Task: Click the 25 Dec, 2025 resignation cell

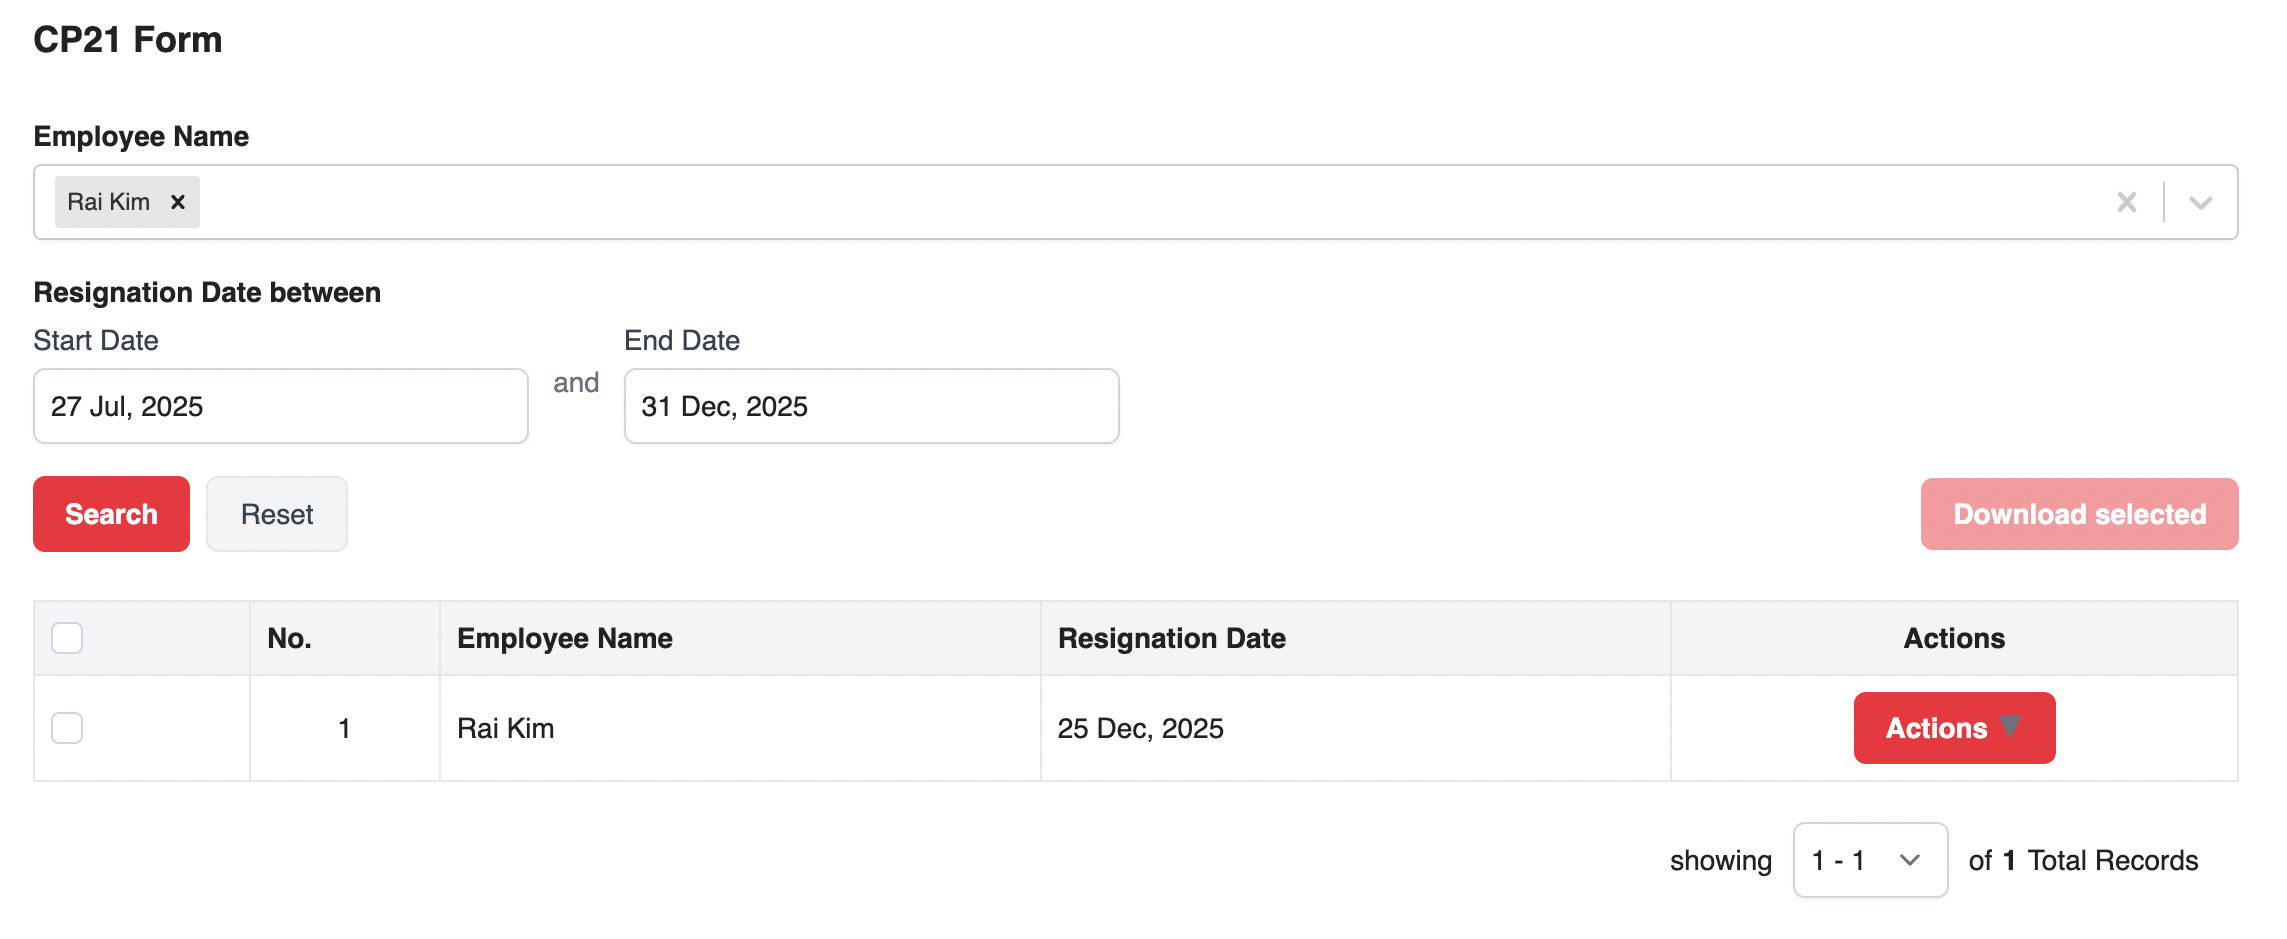Action: 1140,728
